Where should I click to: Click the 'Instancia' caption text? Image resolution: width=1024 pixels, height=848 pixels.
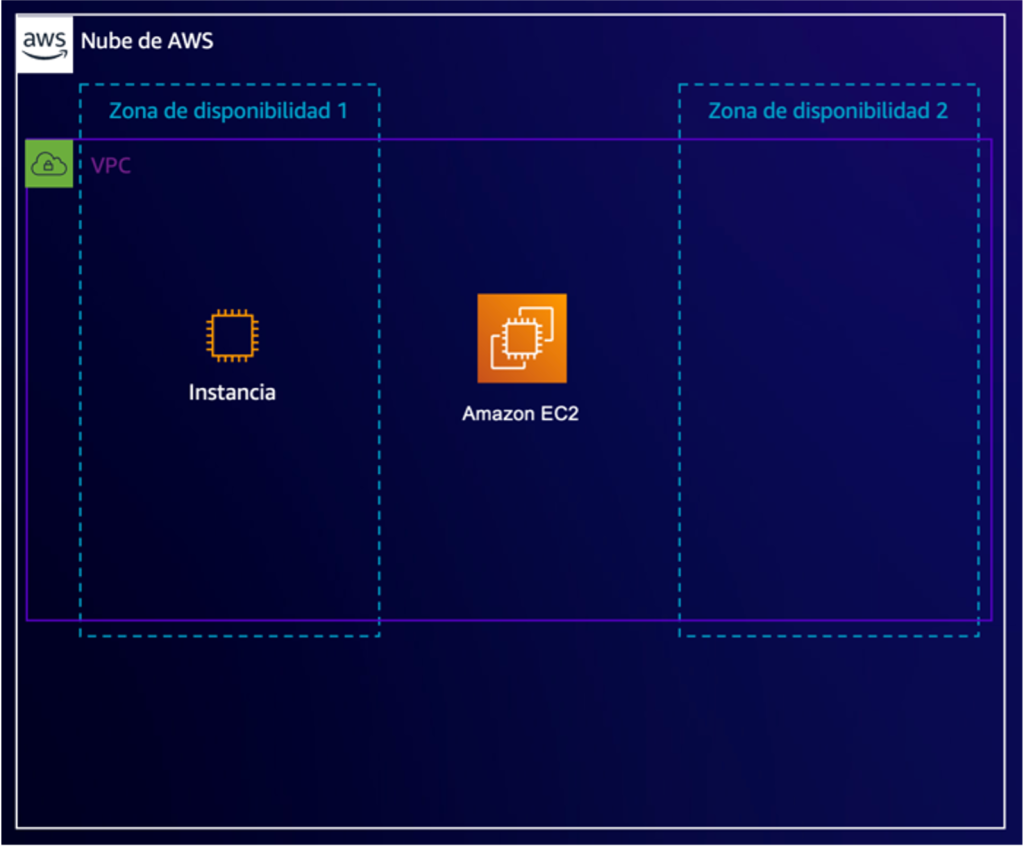(232, 392)
